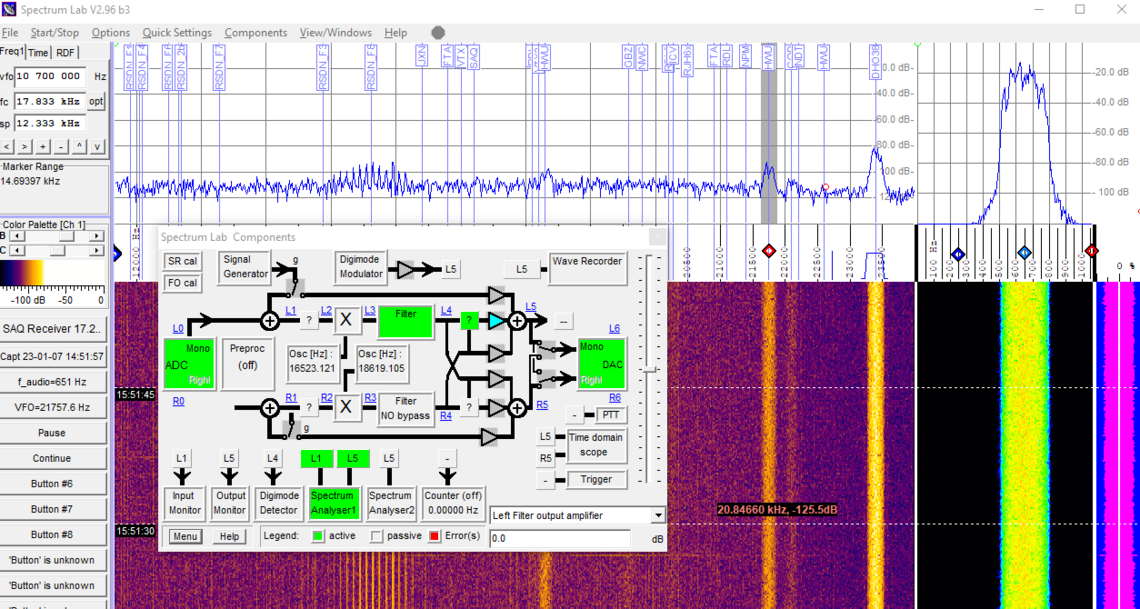
Task: Click the Continue button
Action: [x=54, y=458]
